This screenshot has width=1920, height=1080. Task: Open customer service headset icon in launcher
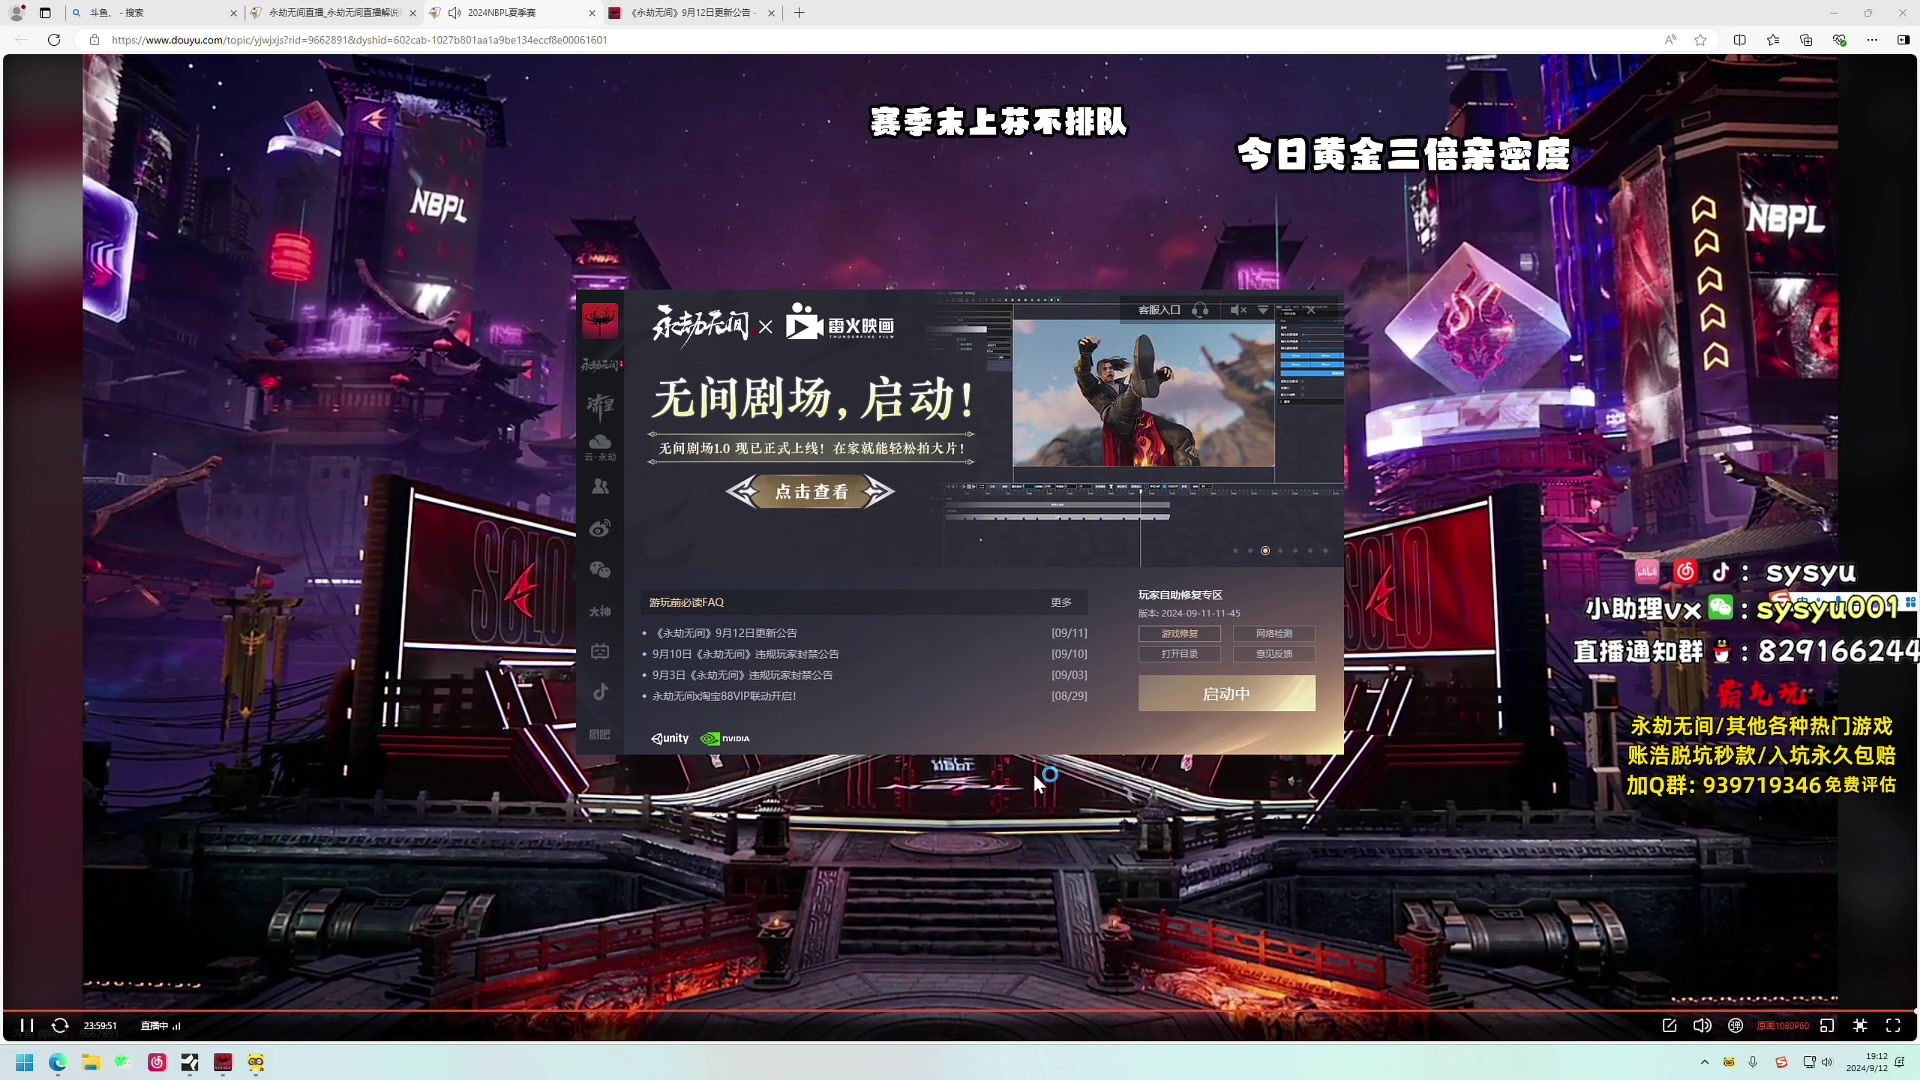tap(1200, 310)
